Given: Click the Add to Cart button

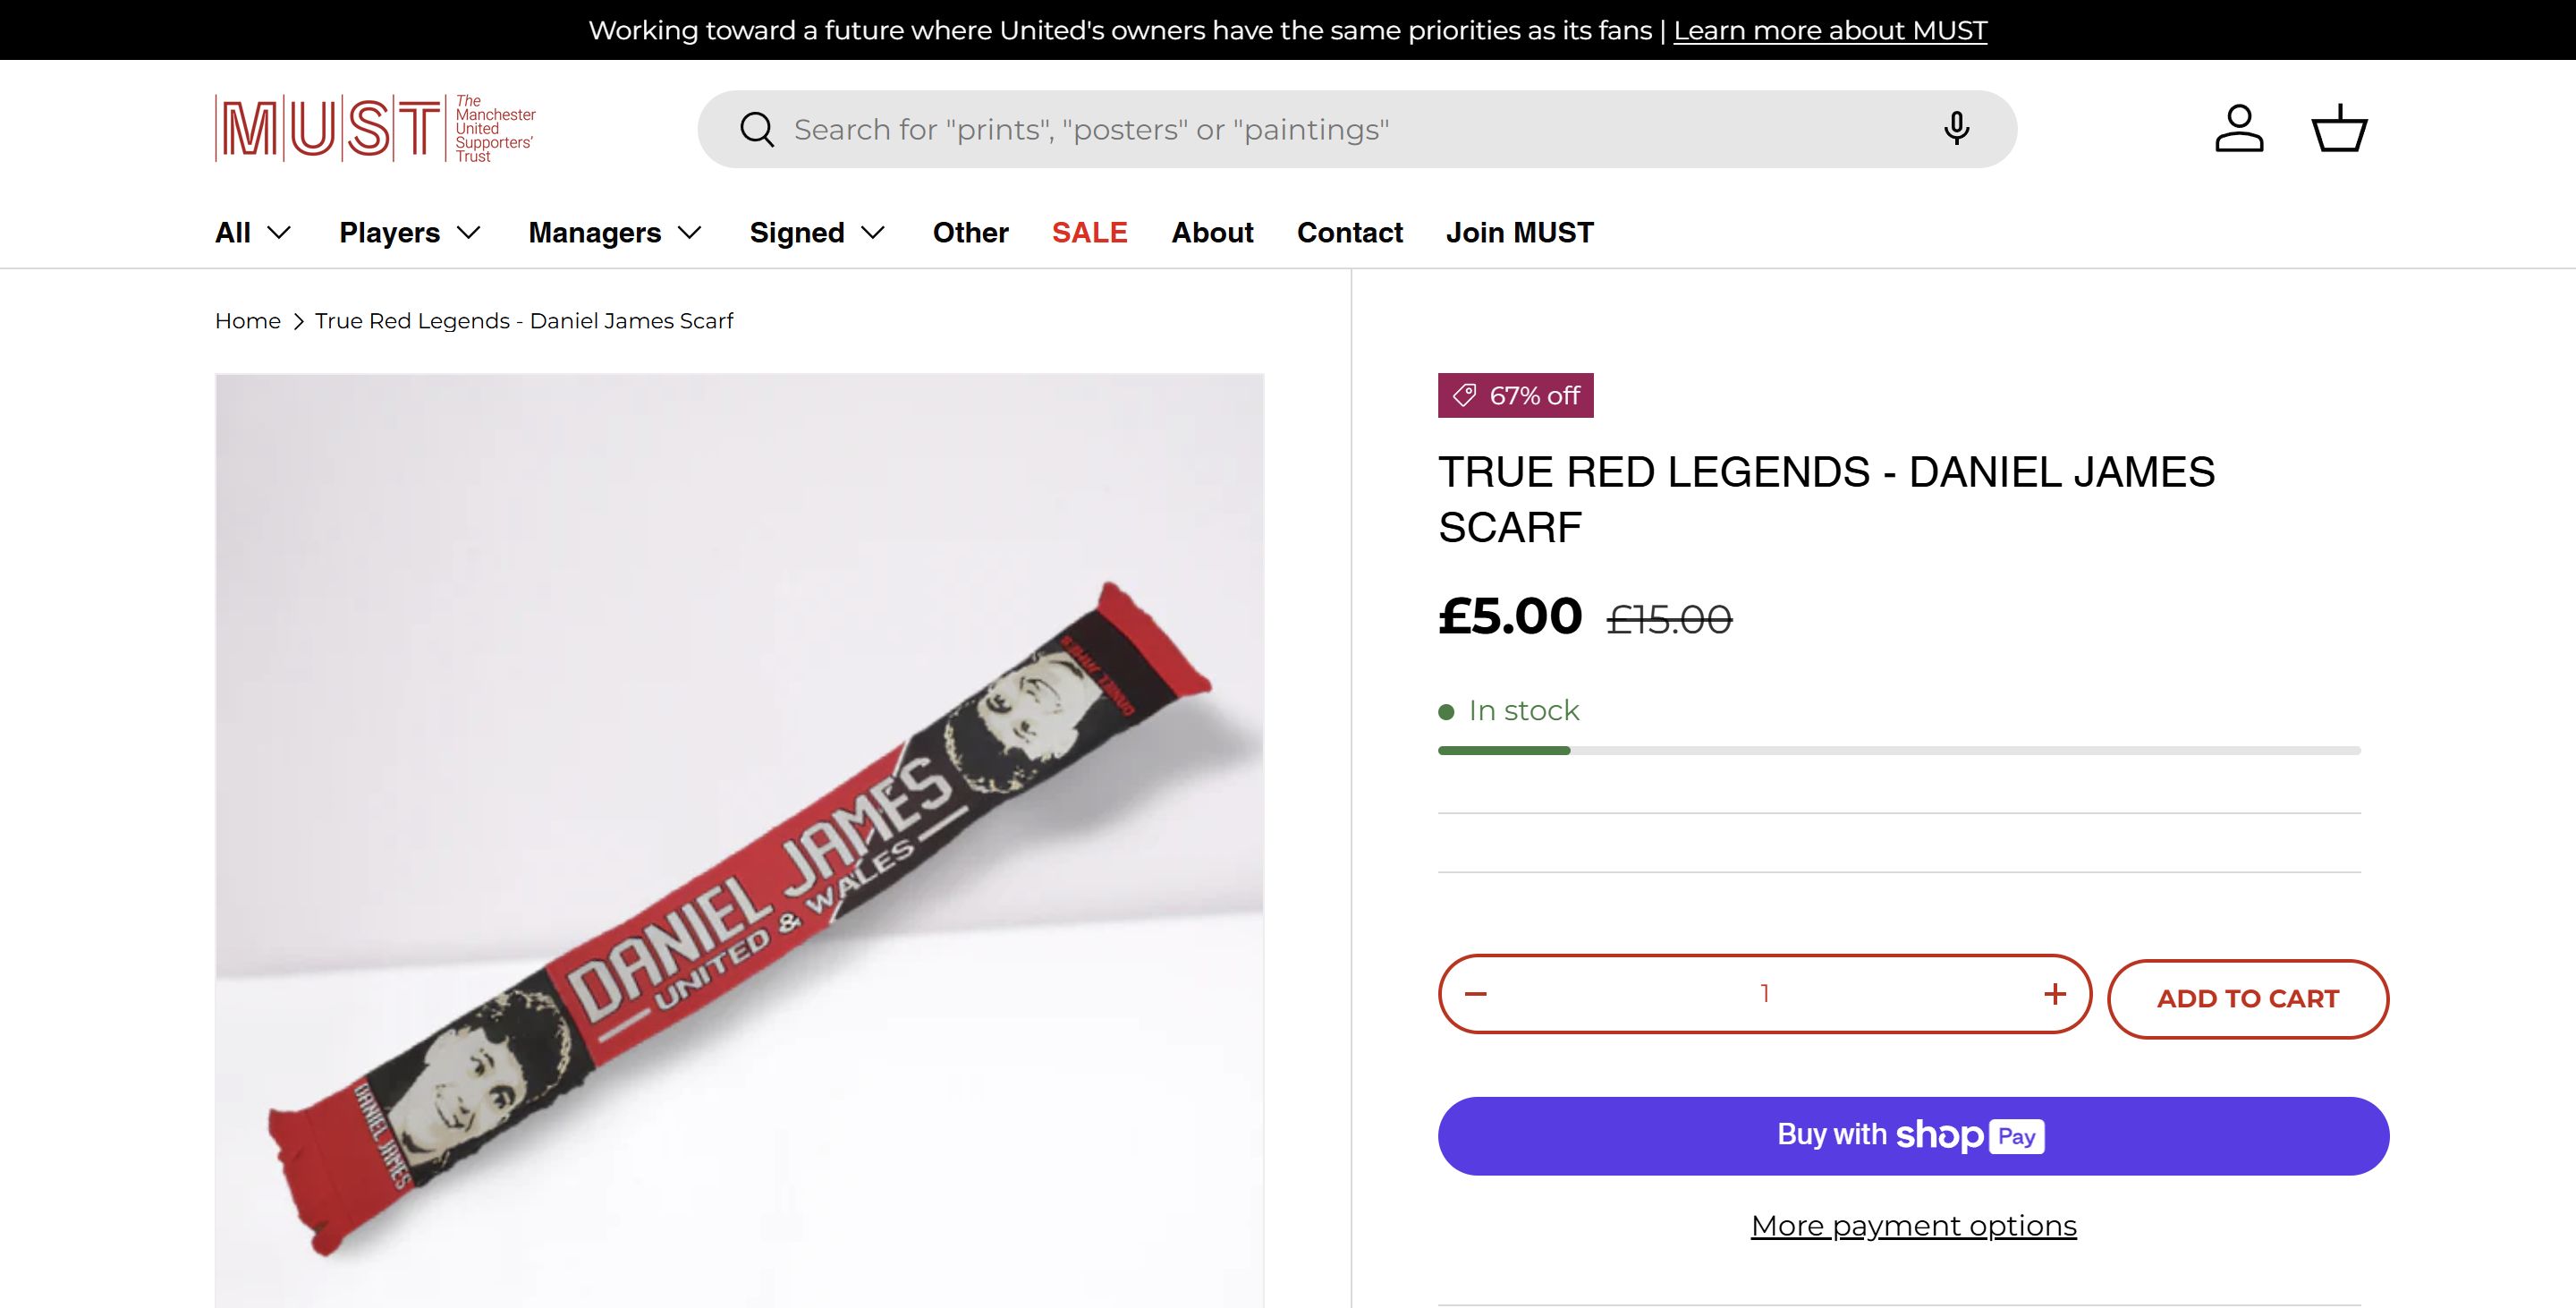Looking at the screenshot, I should 2247,999.
